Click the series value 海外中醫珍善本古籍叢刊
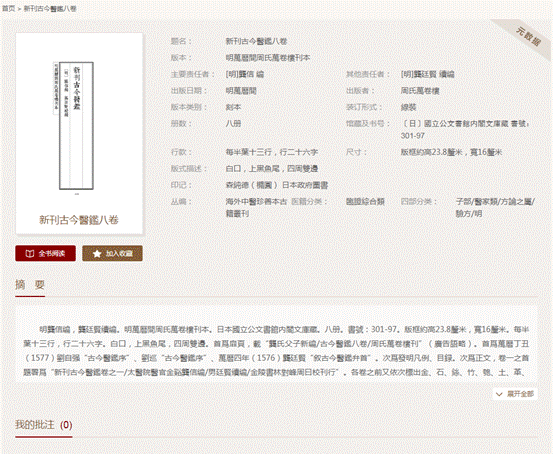 [x=256, y=207]
